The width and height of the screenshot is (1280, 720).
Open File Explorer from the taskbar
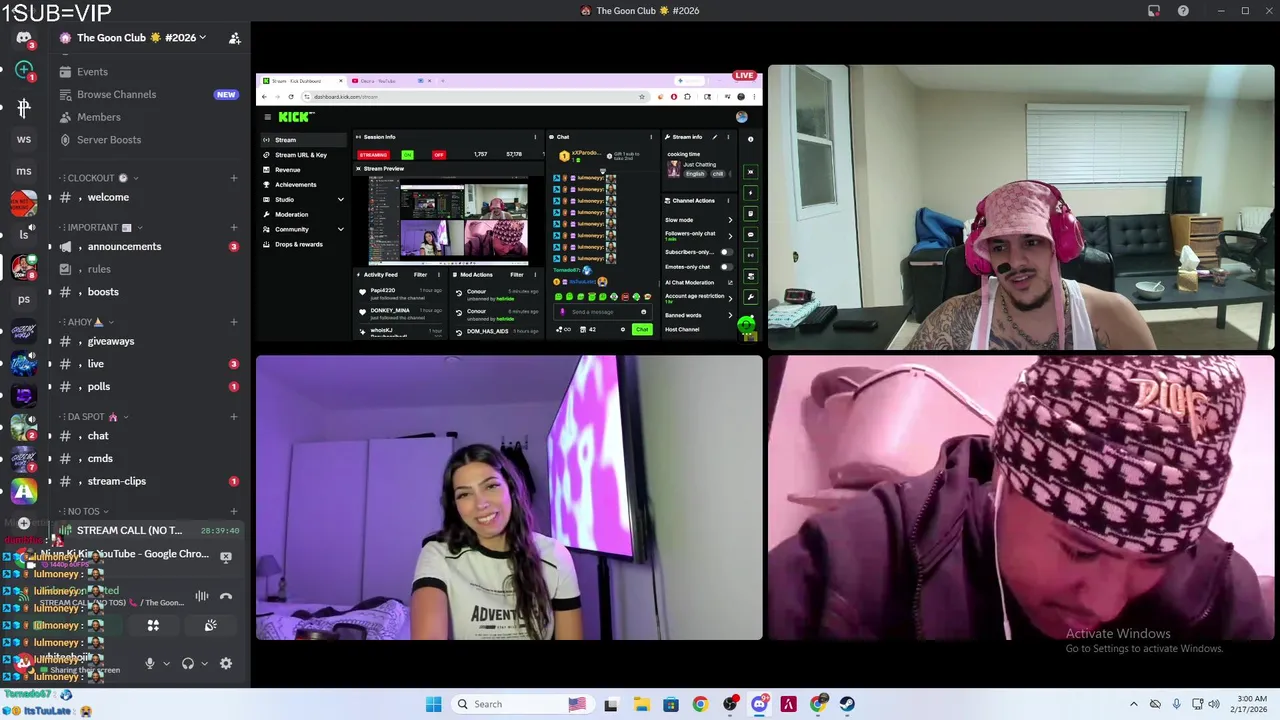641,704
